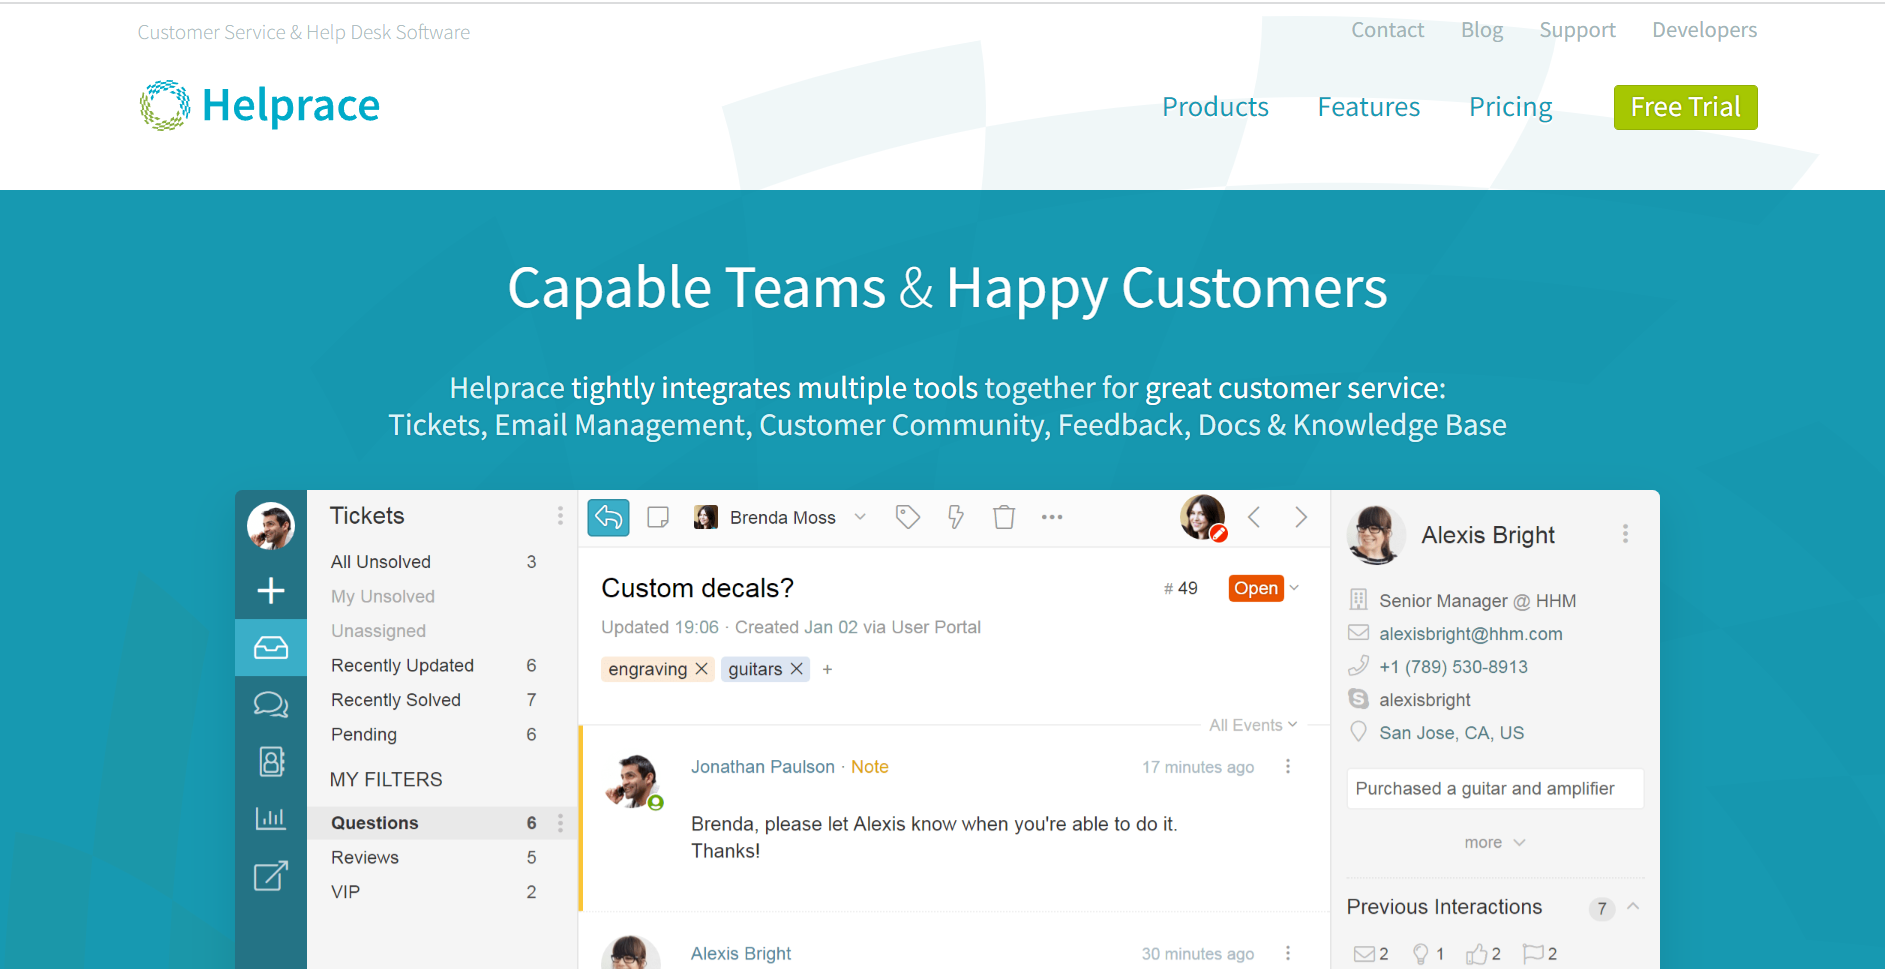Click the requester avatar in ticket toolbar
Viewport: 1885px width, 969px height.
[x=1203, y=517]
